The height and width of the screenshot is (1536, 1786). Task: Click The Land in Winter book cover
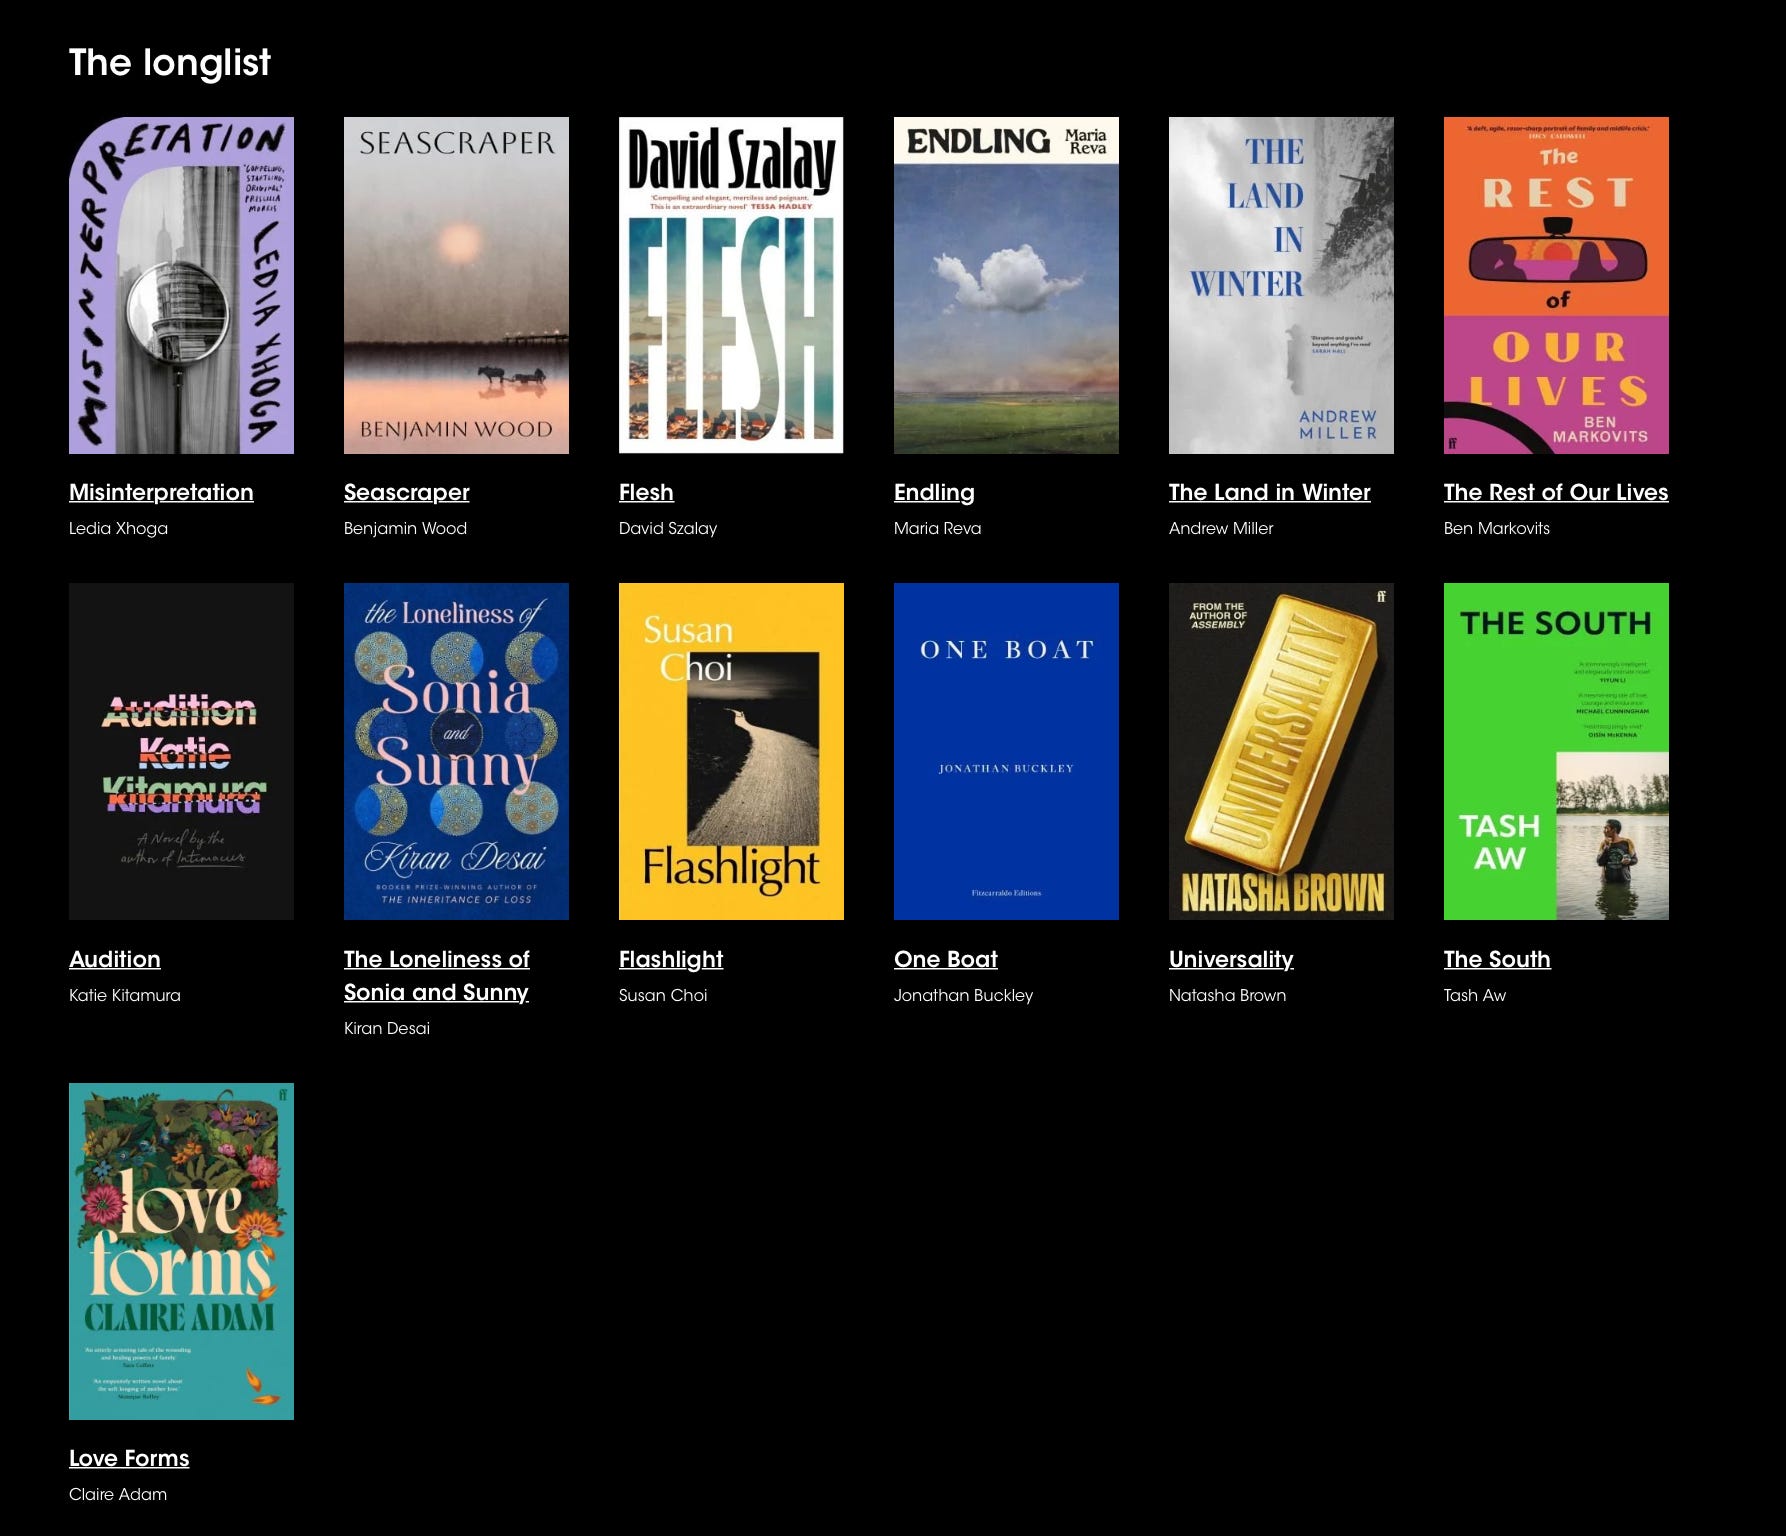pyautogui.click(x=1281, y=285)
